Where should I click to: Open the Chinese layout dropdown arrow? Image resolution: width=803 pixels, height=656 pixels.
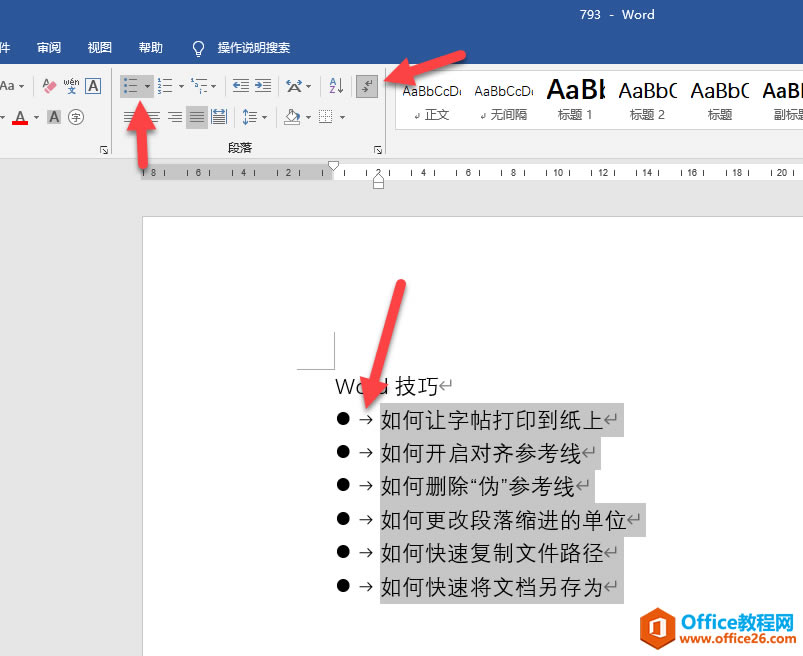click(x=308, y=86)
